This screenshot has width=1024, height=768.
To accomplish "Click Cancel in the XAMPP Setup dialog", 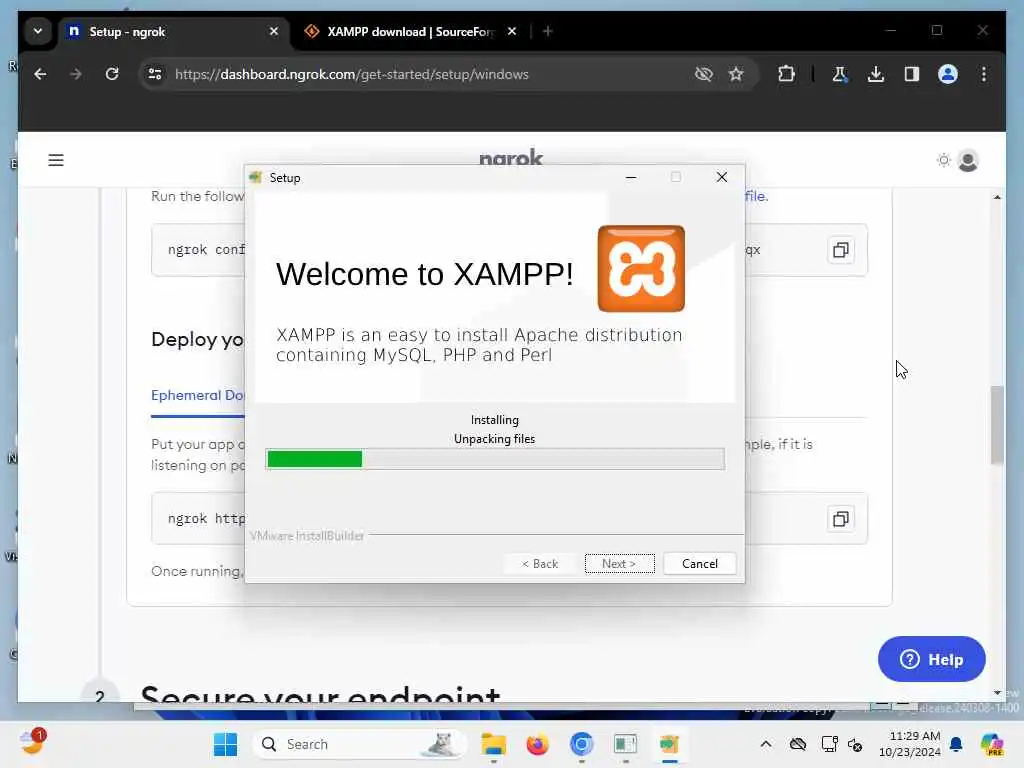I will pyautogui.click(x=699, y=564).
